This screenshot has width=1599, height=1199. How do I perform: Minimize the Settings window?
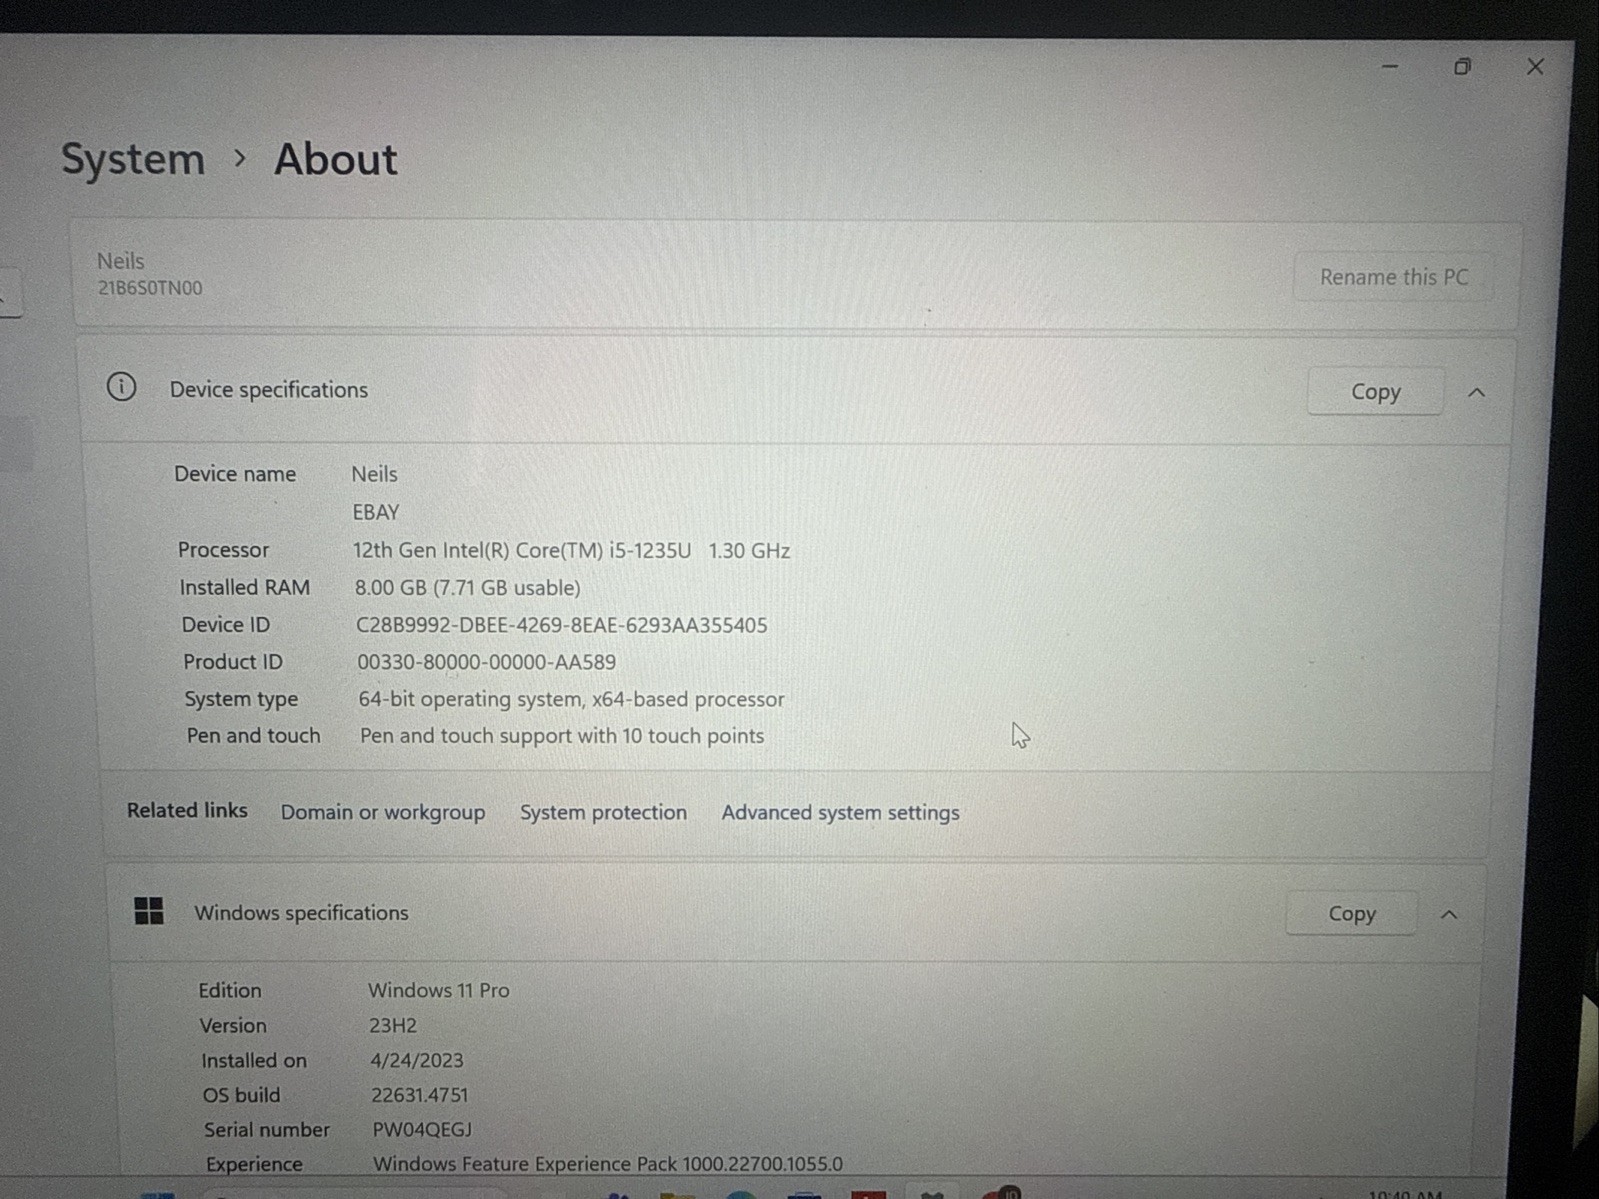pos(1390,67)
